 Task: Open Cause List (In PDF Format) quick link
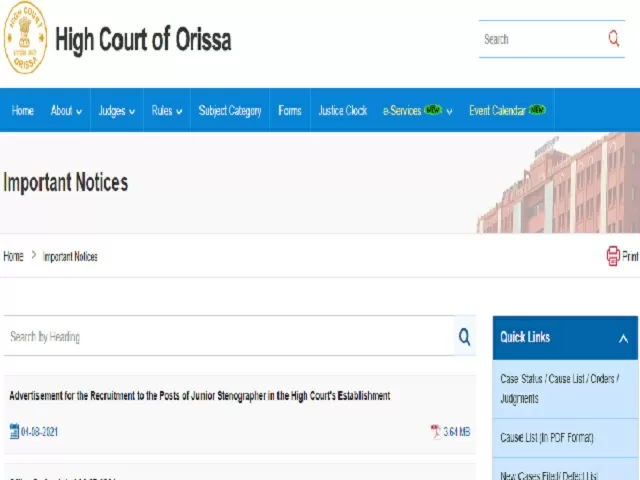(547, 438)
